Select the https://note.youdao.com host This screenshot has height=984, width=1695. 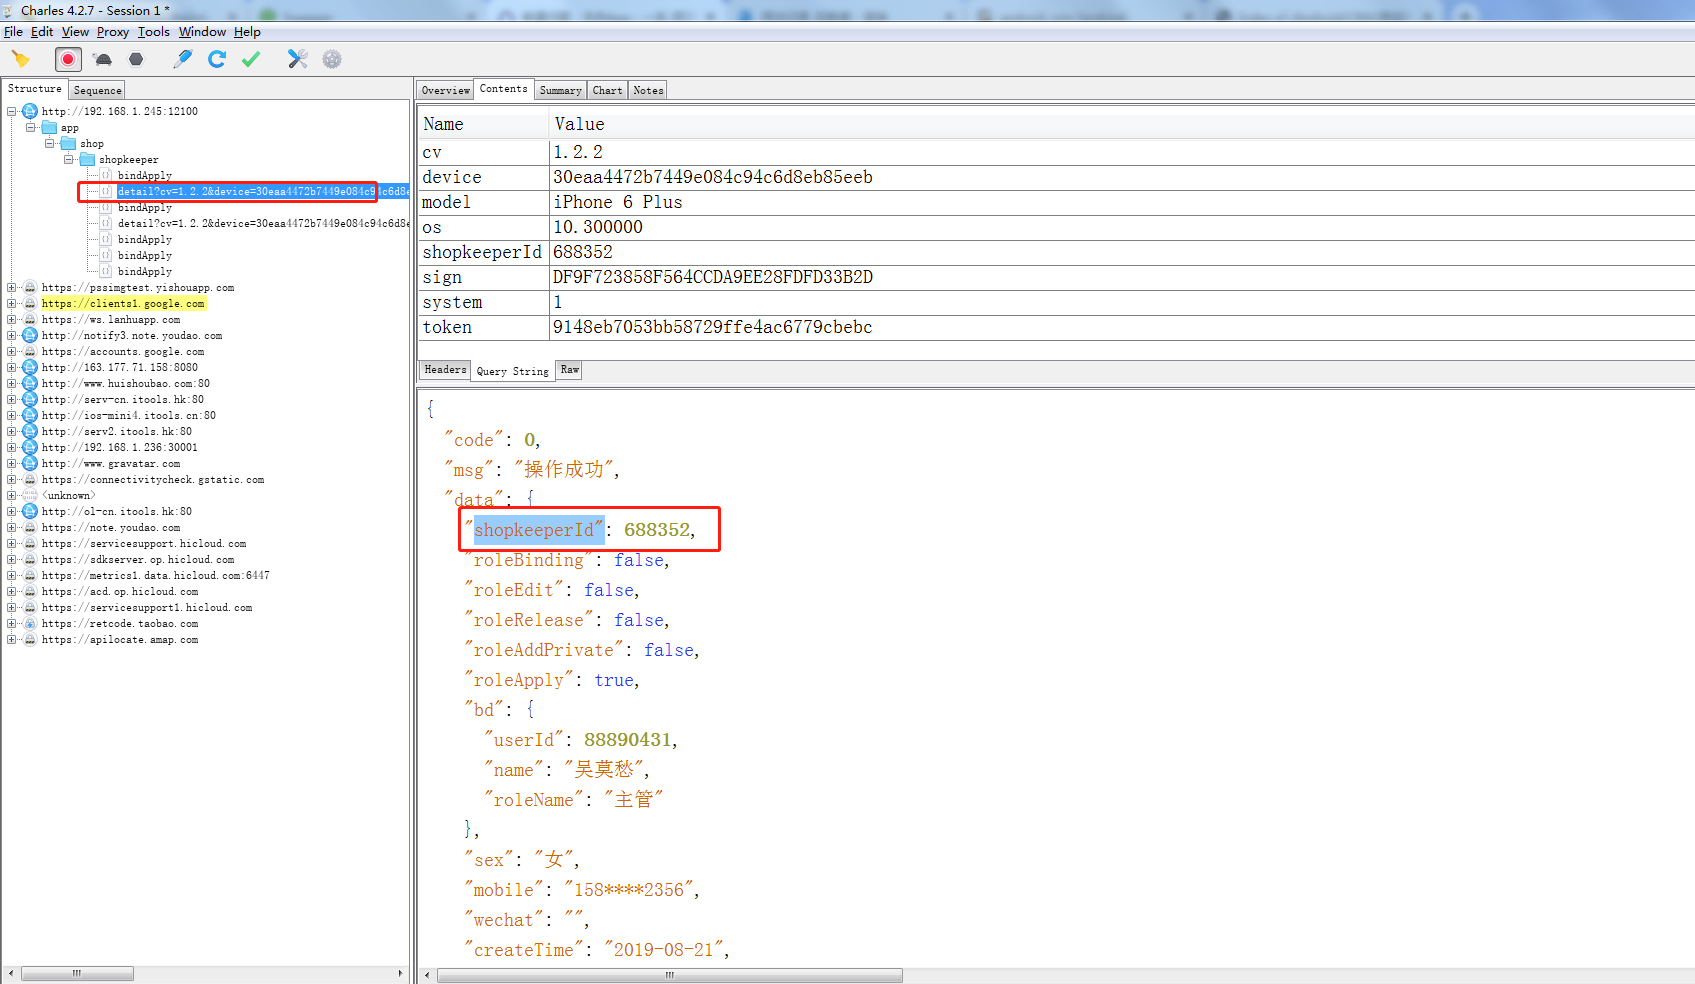[110, 528]
